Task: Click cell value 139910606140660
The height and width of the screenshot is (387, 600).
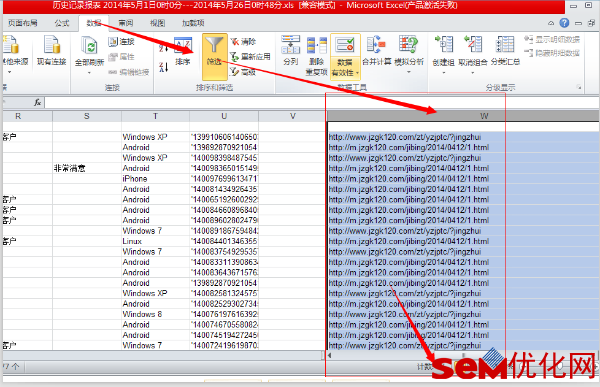Action: (224, 137)
